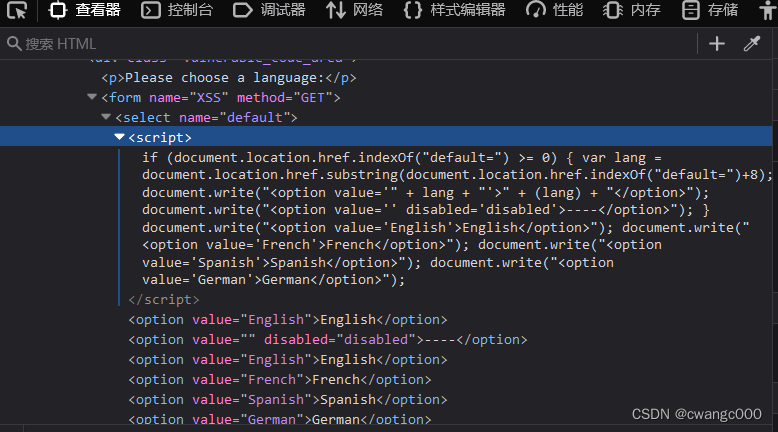Open the 存储 Storage tab
This screenshot has height=432, width=778.
710,10
